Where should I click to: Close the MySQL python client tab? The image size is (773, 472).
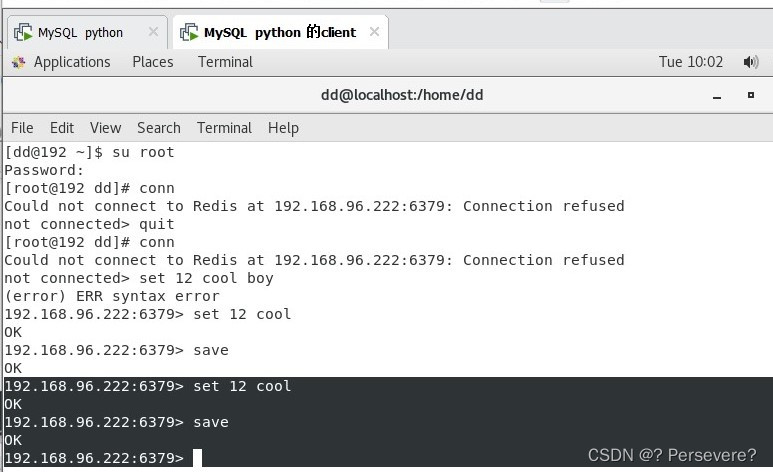pos(374,32)
